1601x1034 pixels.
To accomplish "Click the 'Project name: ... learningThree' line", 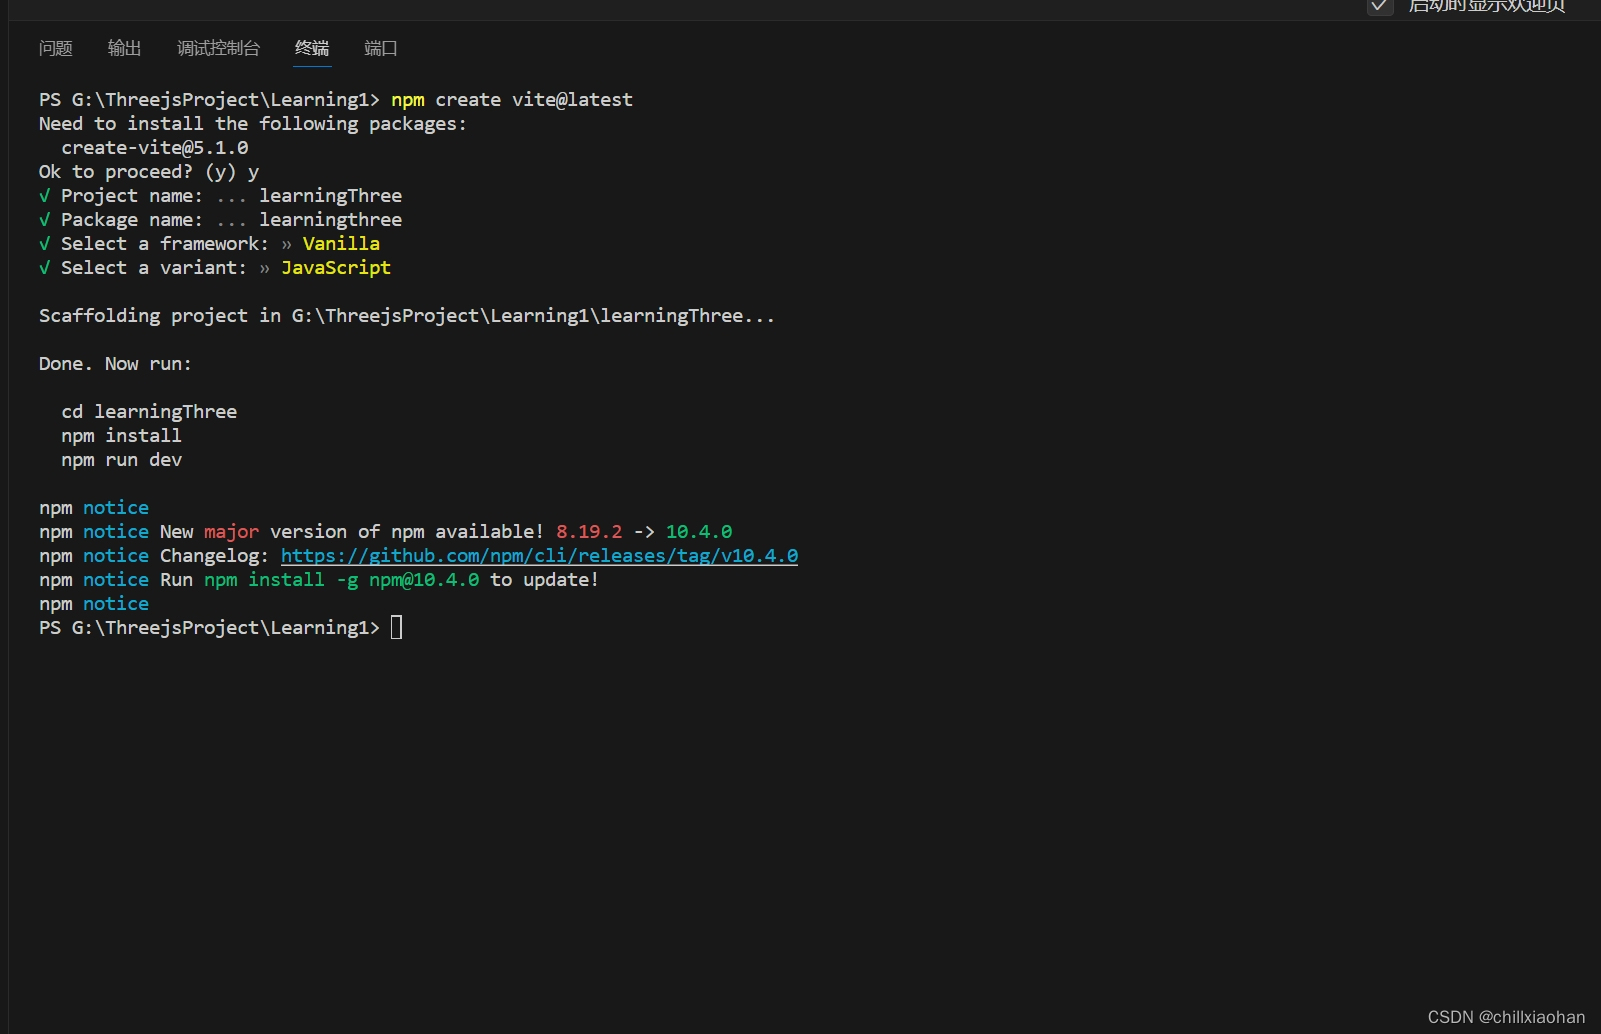I will pyautogui.click(x=220, y=196).
